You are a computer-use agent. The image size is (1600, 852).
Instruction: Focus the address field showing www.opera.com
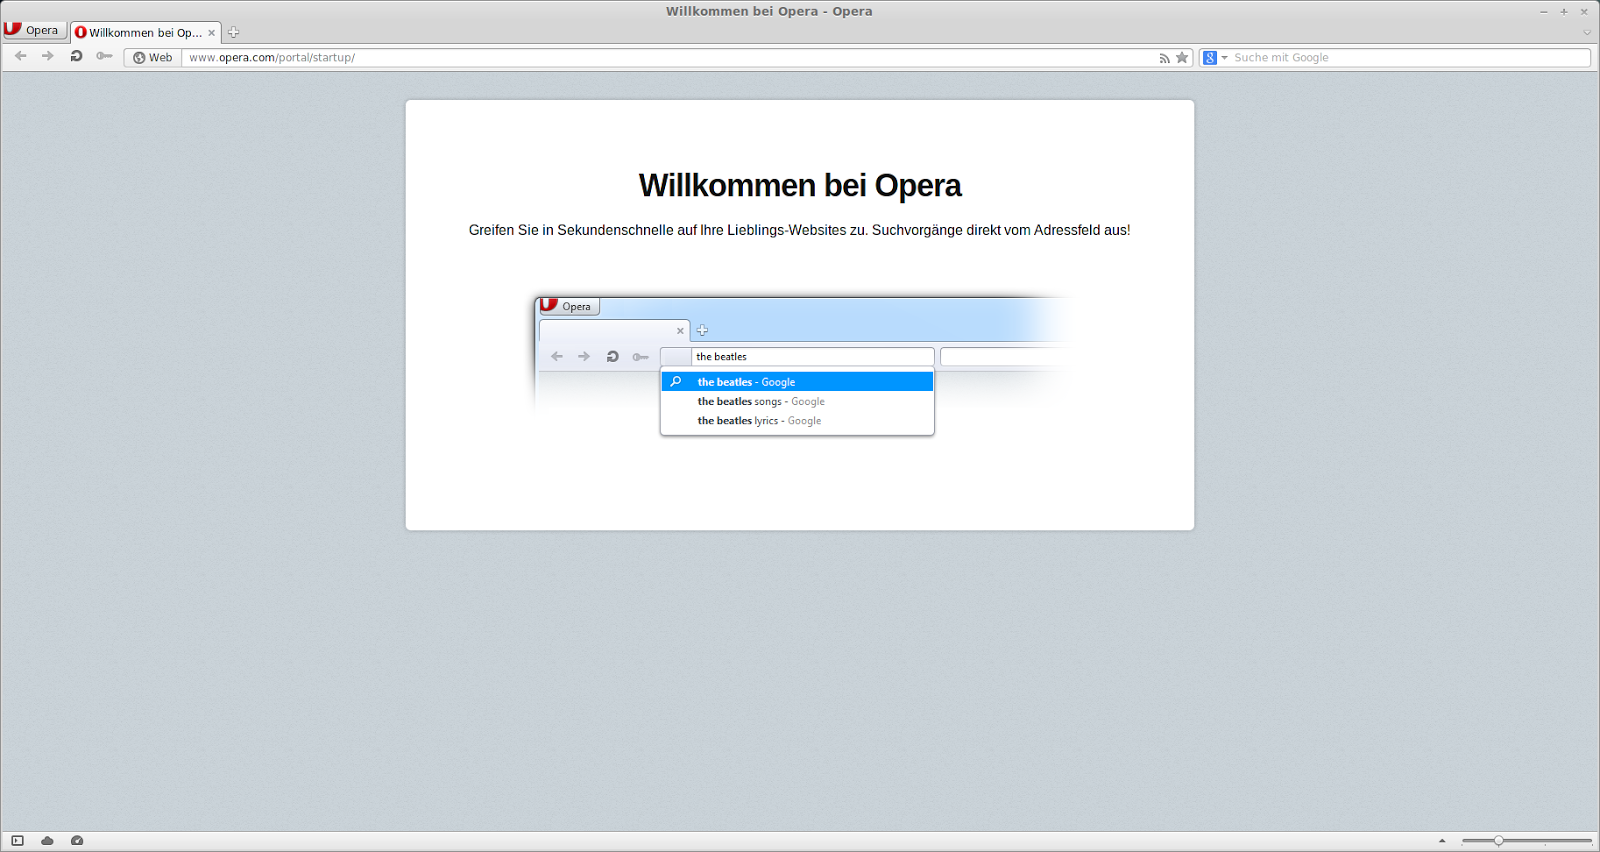pyautogui.click(x=668, y=58)
